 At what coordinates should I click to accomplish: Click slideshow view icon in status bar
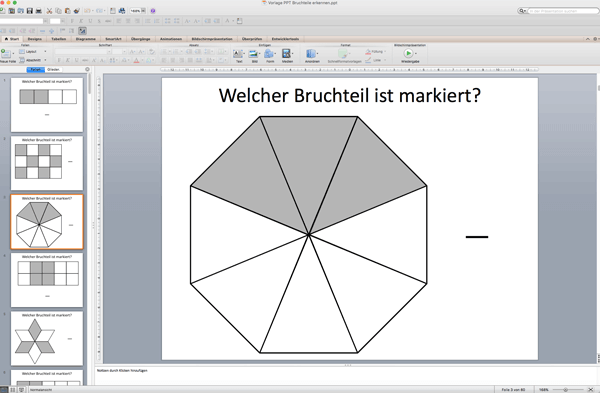[x=21, y=390]
